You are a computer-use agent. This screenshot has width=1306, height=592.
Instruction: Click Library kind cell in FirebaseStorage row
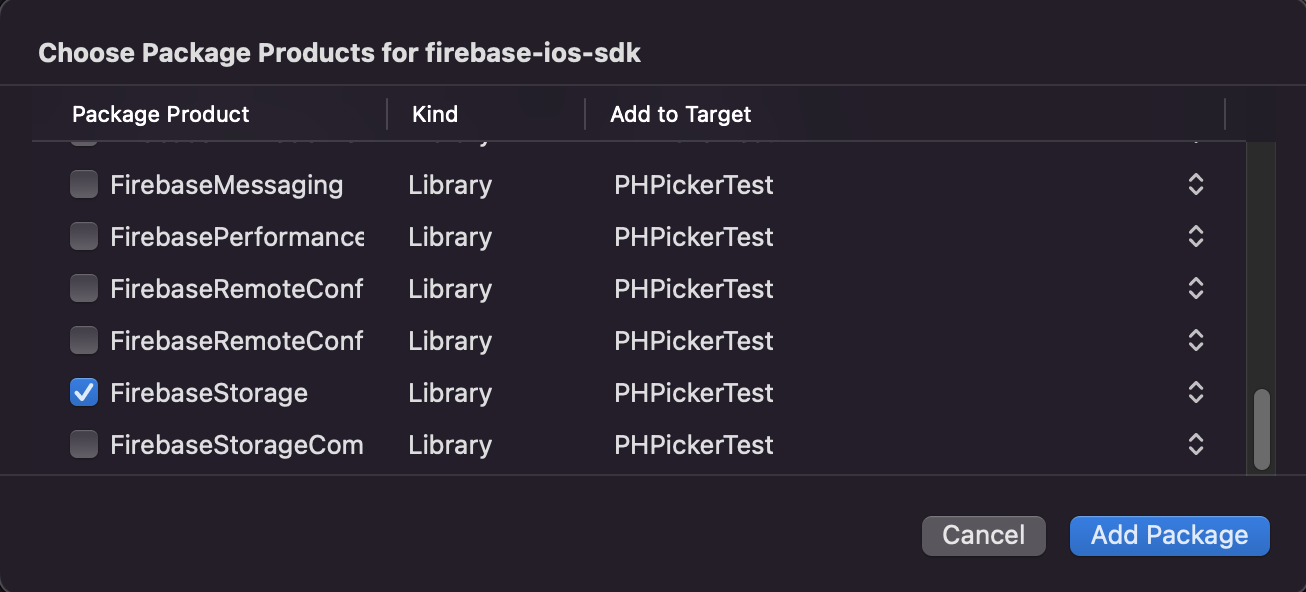(x=450, y=393)
